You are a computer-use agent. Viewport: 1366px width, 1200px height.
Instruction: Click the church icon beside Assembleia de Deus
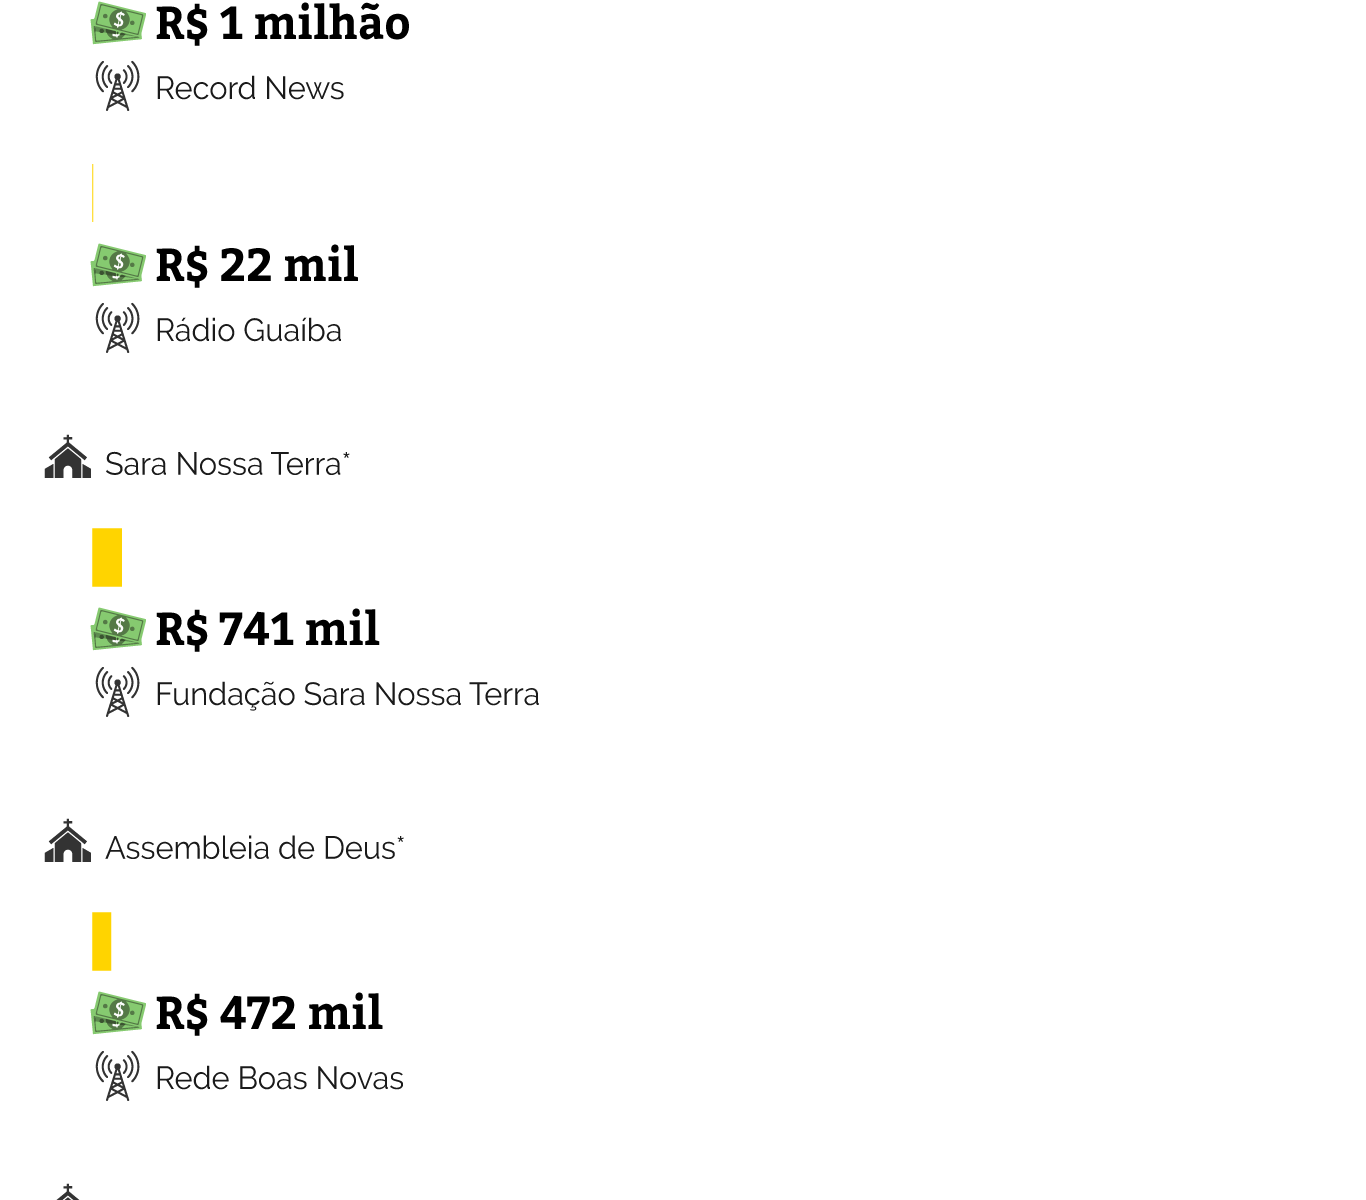68,842
